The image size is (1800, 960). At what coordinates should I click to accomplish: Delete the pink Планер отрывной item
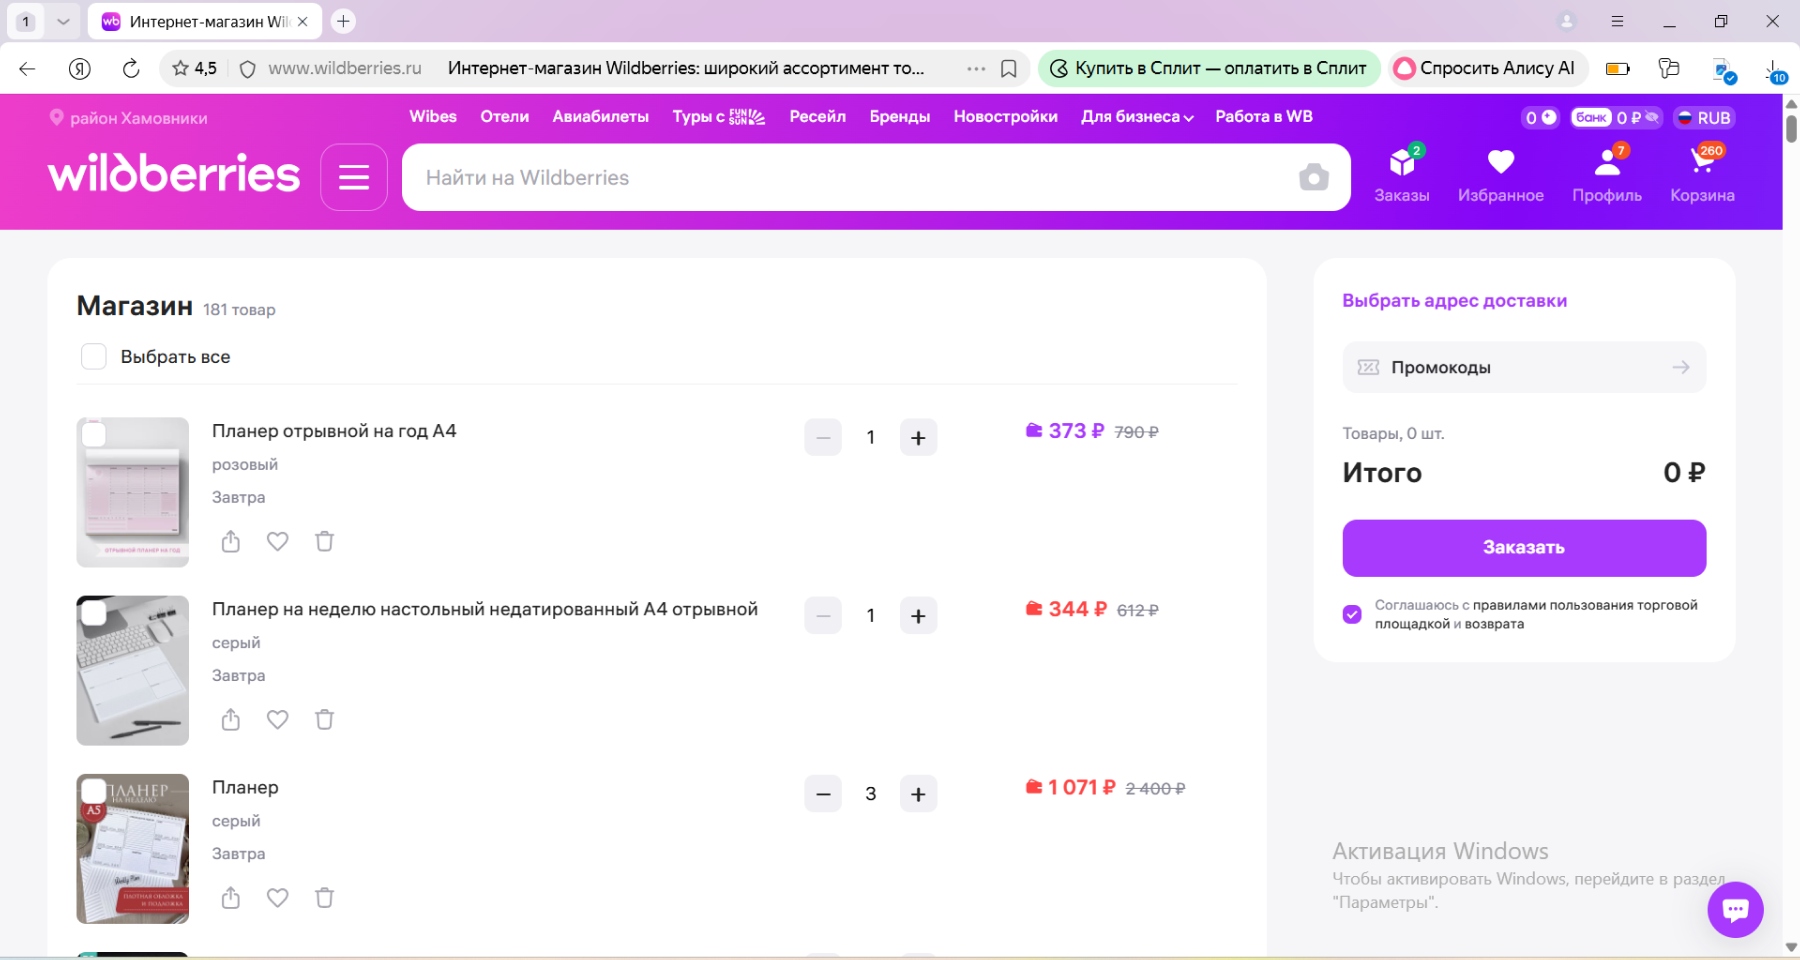coord(324,541)
